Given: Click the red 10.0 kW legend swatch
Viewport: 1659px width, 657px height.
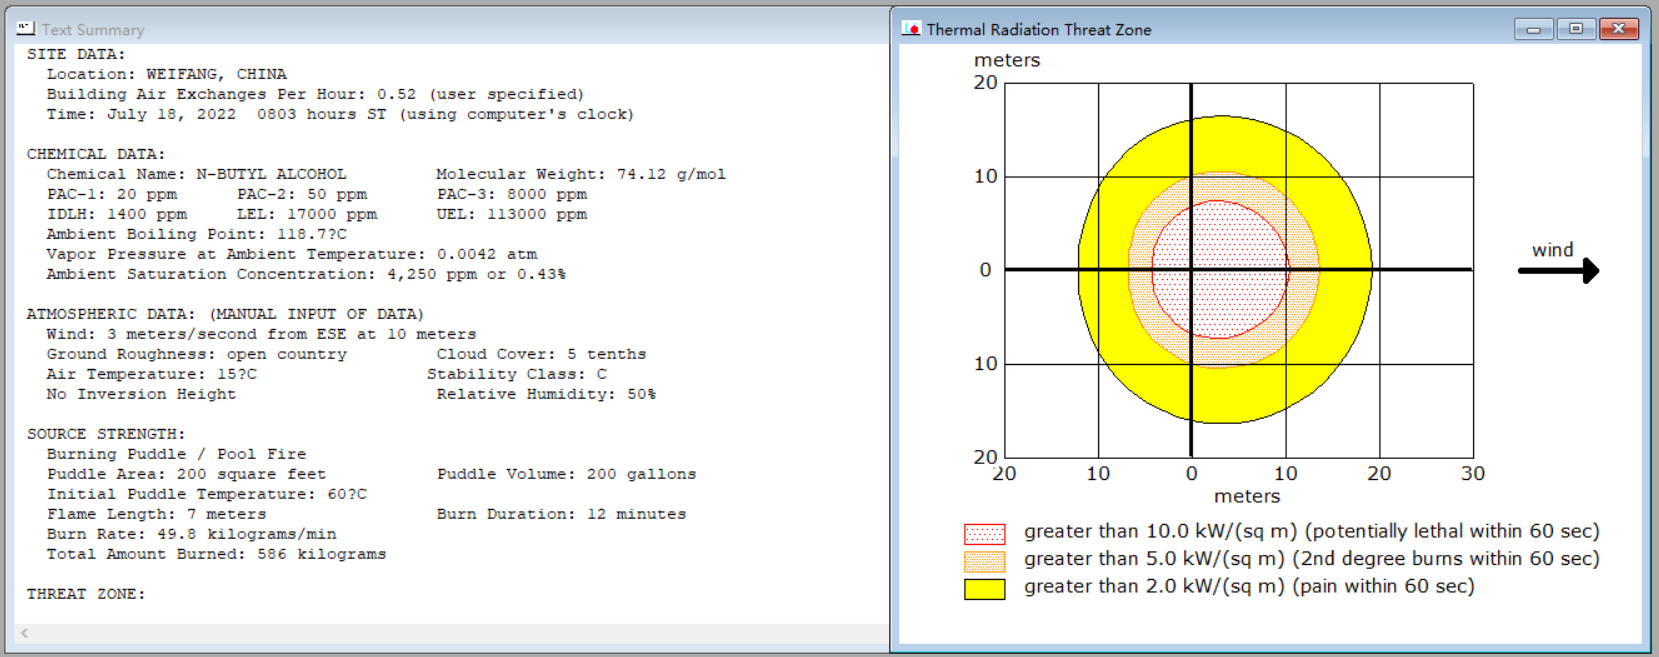Looking at the screenshot, I should (984, 534).
